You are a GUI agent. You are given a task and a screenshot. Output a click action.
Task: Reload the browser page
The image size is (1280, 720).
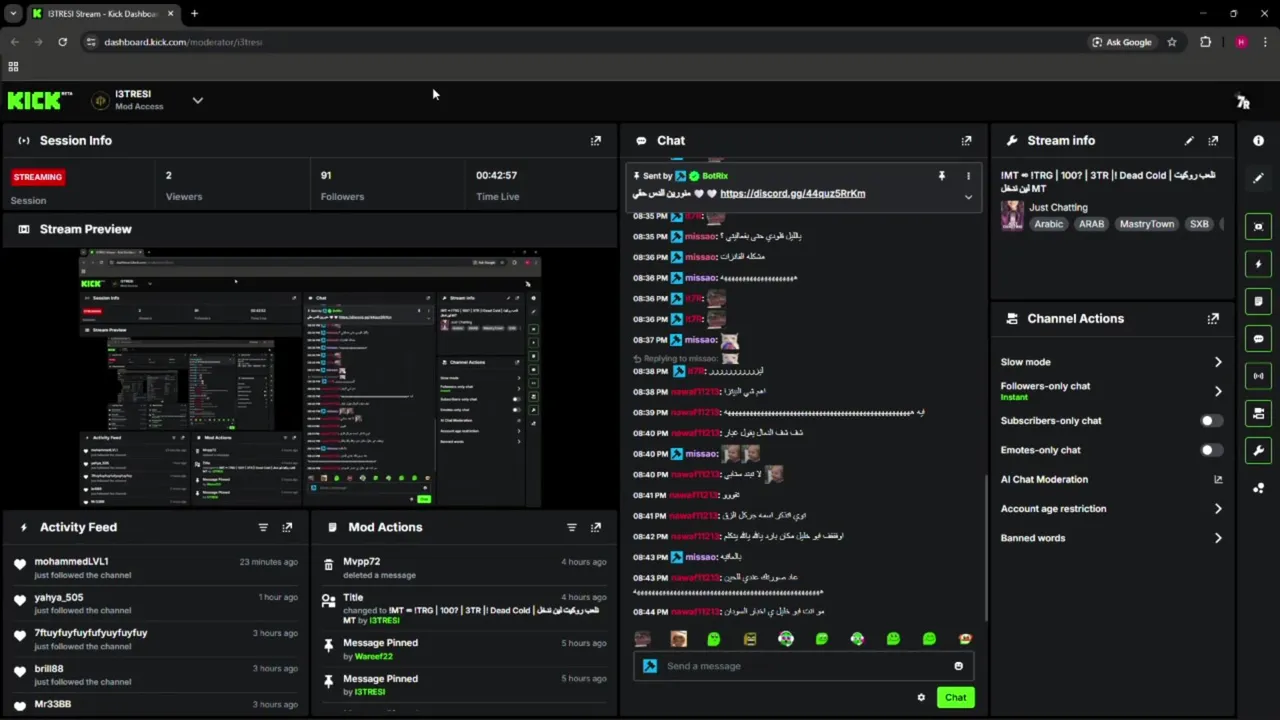(x=62, y=42)
